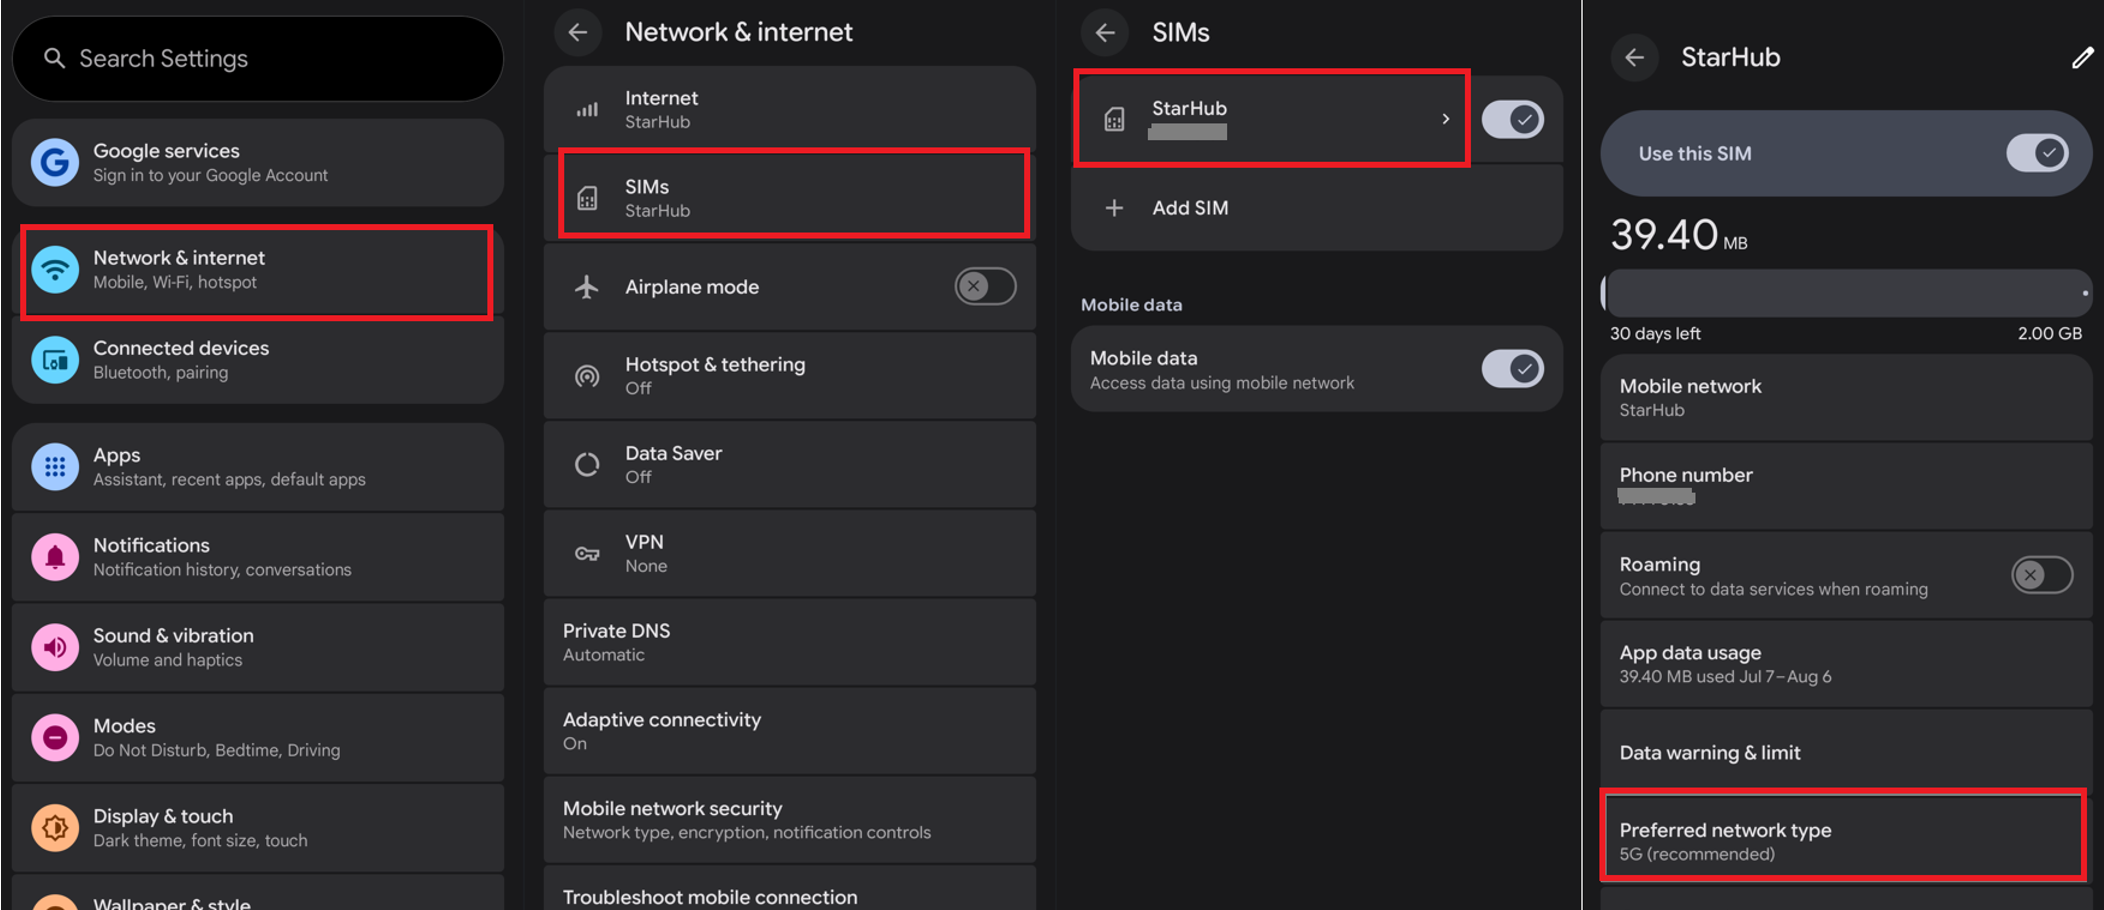Open Data warning & limit

click(x=1846, y=752)
